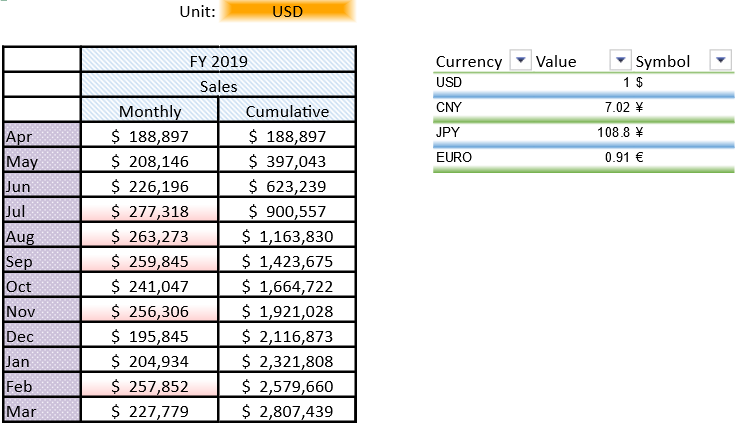Click the FY 2019 header cell
This screenshot has height=424, width=738.
[x=218, y=61]
